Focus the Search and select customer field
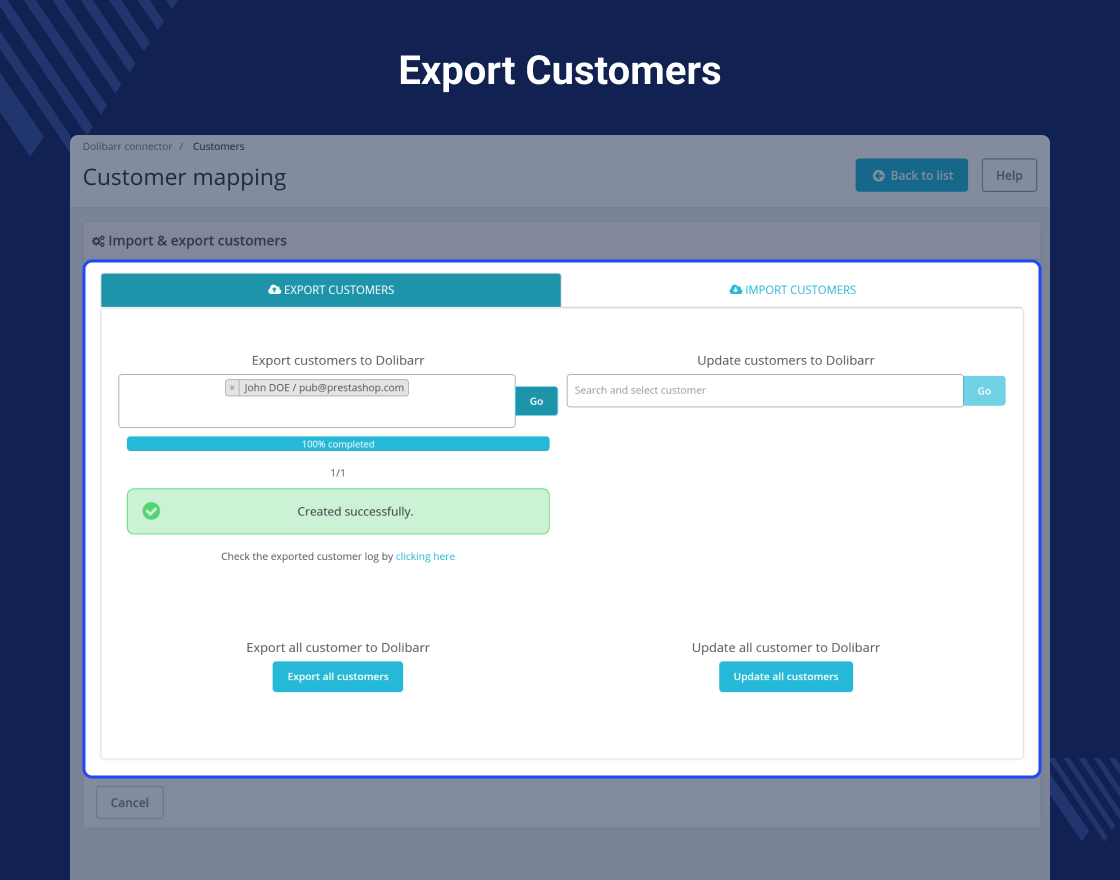 765,391
